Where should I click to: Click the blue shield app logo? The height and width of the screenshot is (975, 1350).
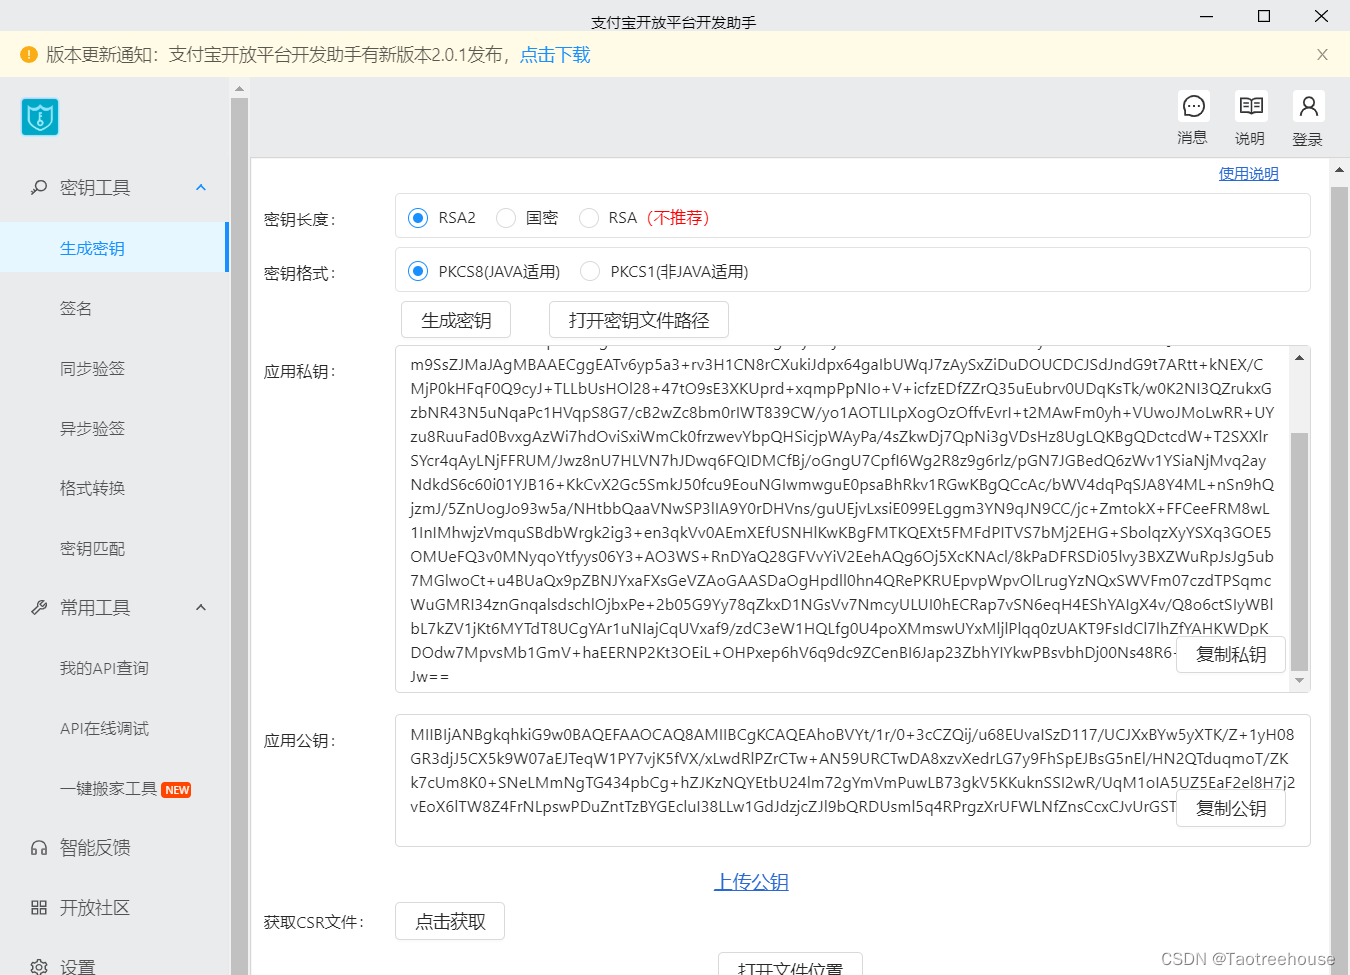click(x=40, y=117)
